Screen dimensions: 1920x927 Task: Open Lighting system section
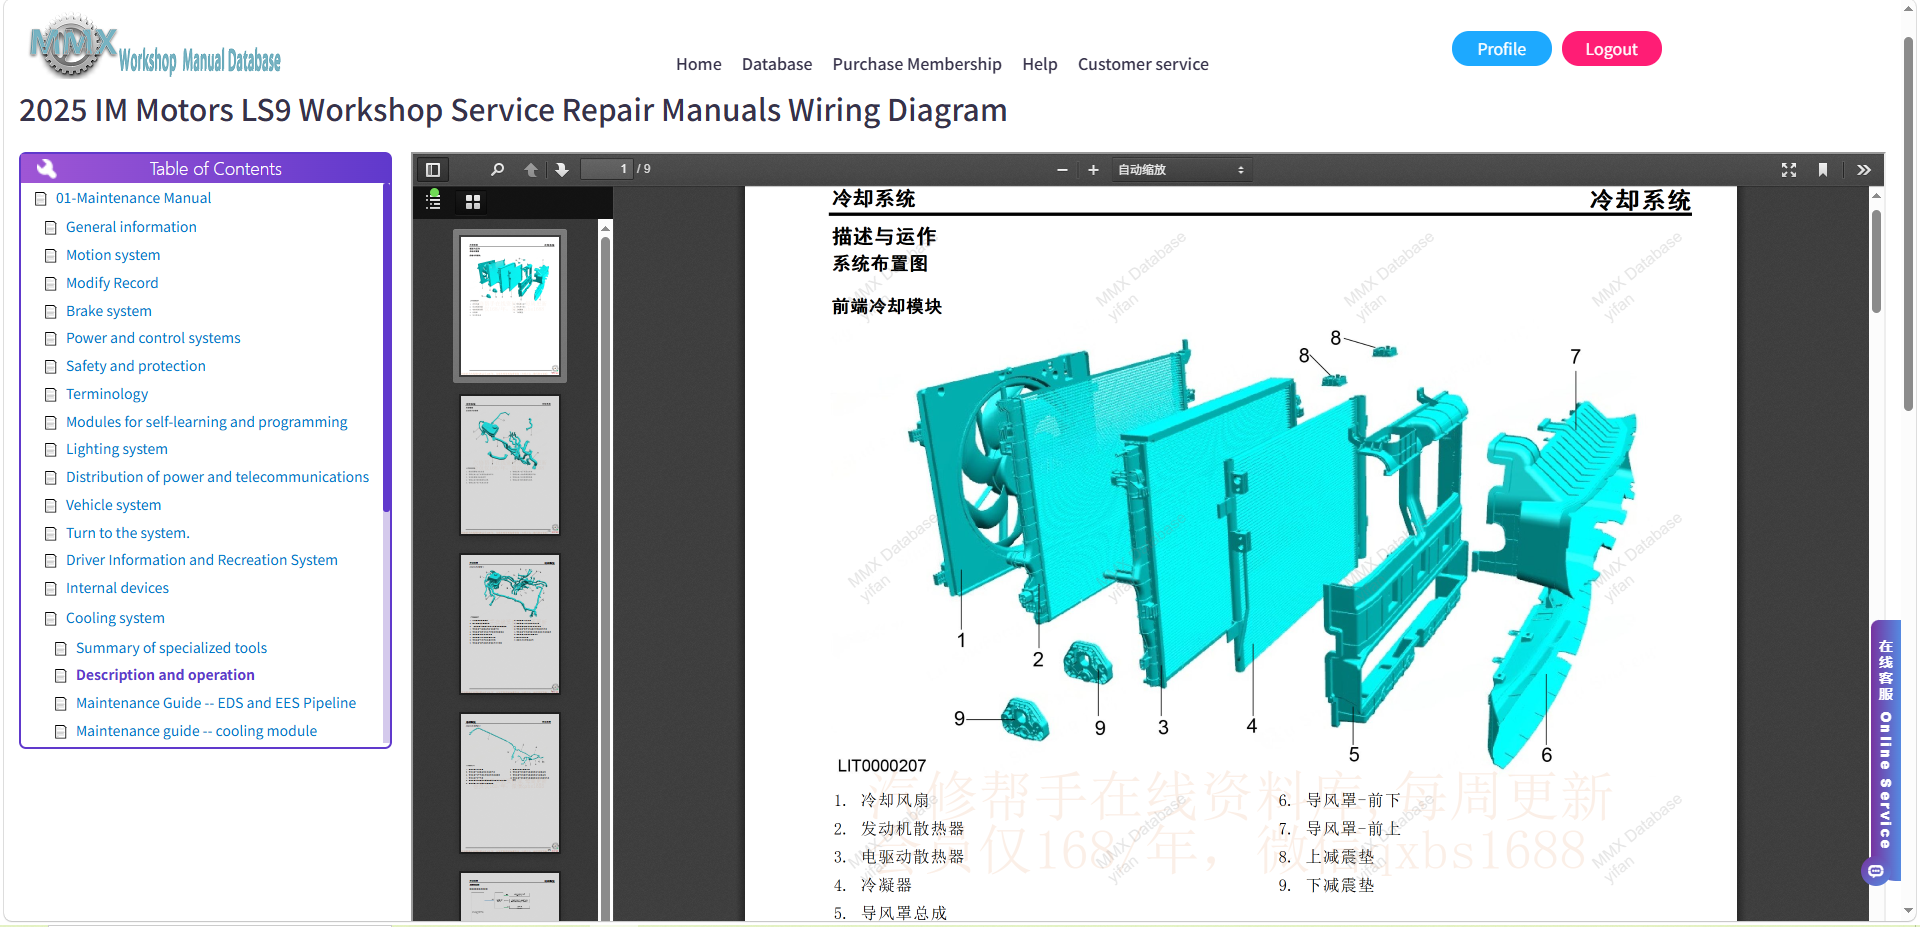tap(117, 449)
